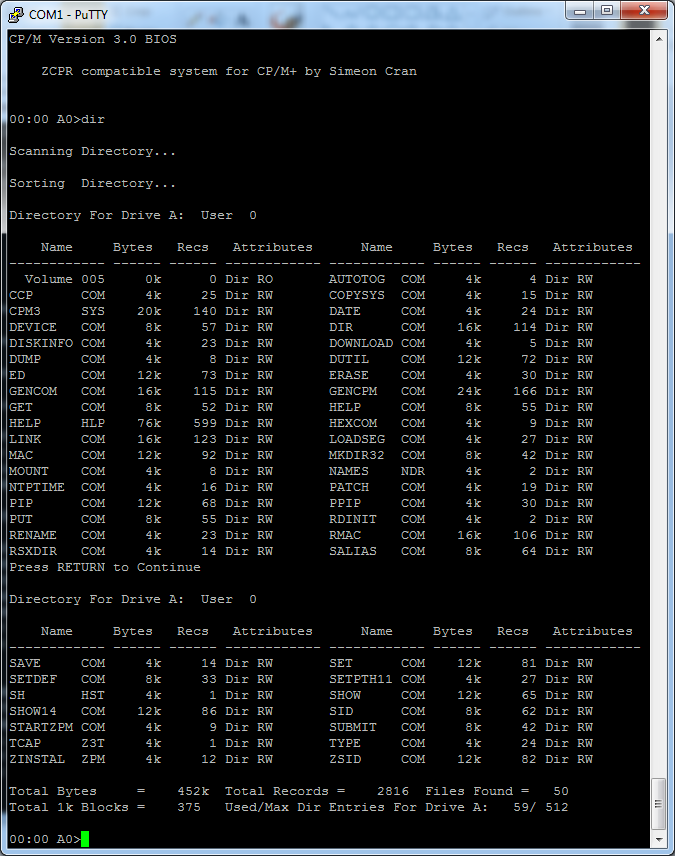
Task: Click the PATCH file name
Action: [348, 487]
